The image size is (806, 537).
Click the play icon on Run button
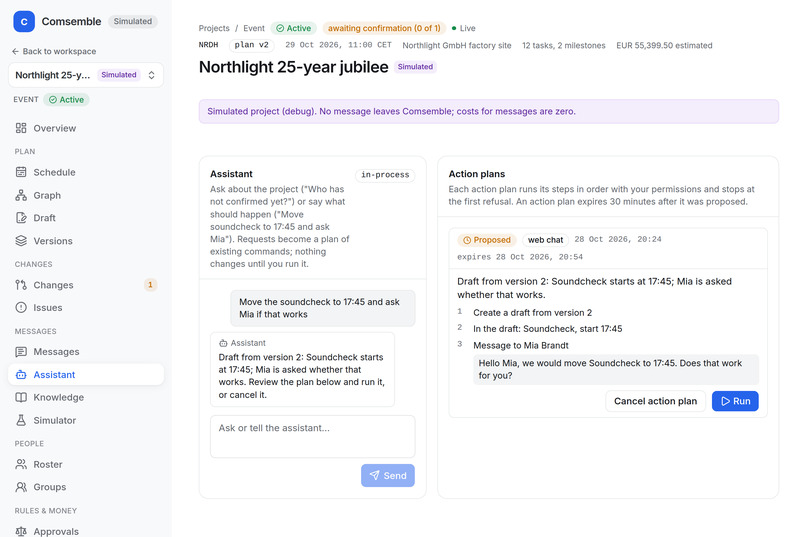(x=725, y=401)
